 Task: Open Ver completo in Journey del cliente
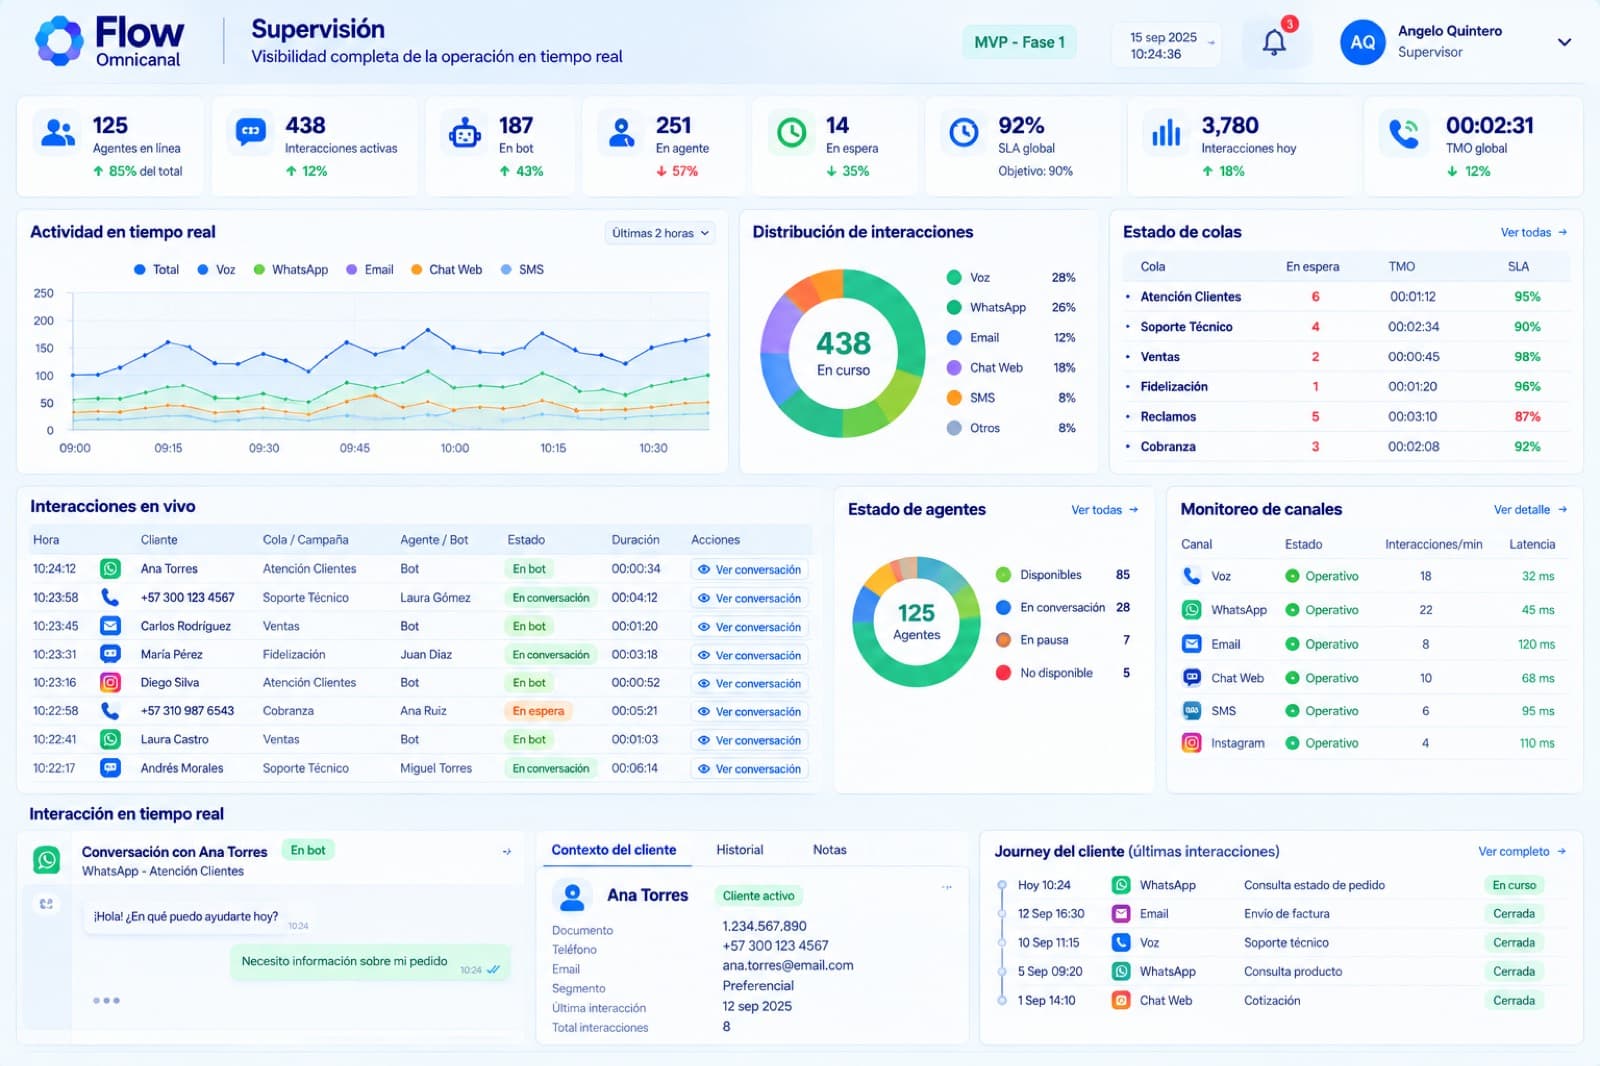pos(1522,851)
